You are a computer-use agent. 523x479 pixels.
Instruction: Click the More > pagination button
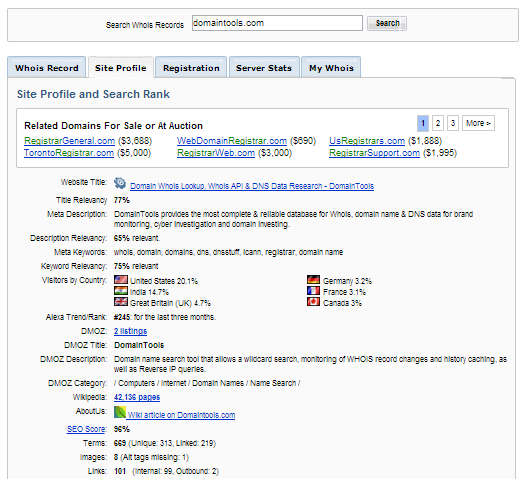click(x=478, y=123)
